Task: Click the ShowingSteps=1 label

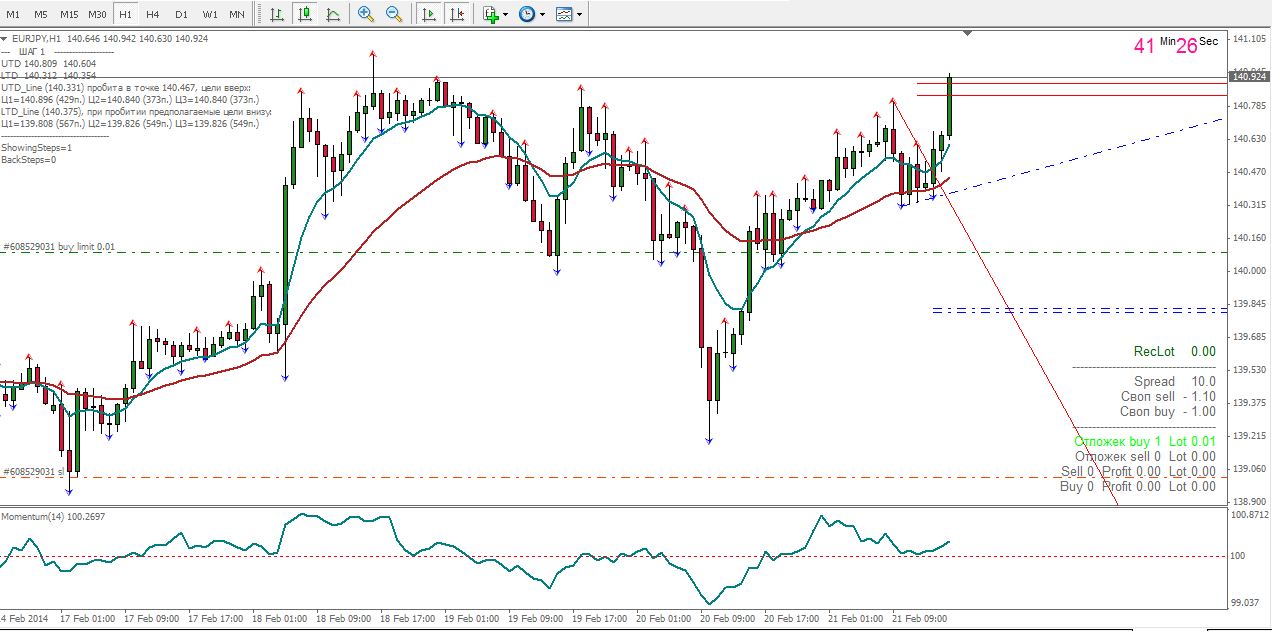Action: (36, 147)
